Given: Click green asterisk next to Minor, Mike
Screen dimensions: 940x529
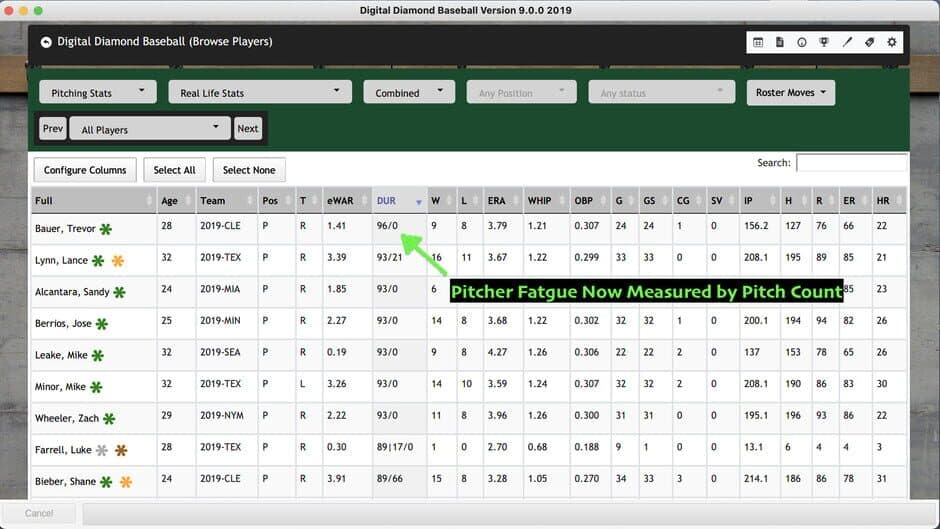Looking at the screenshot, I should 96,387.
